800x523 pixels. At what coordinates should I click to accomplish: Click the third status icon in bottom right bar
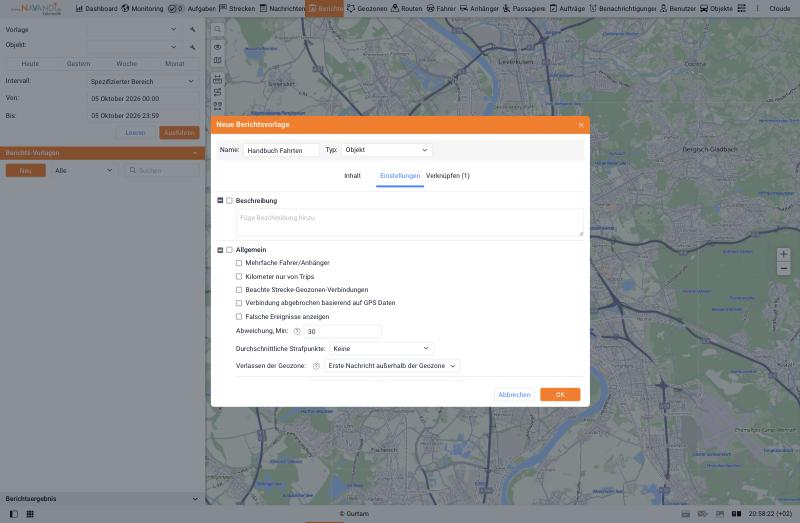[x=719, y=514]
